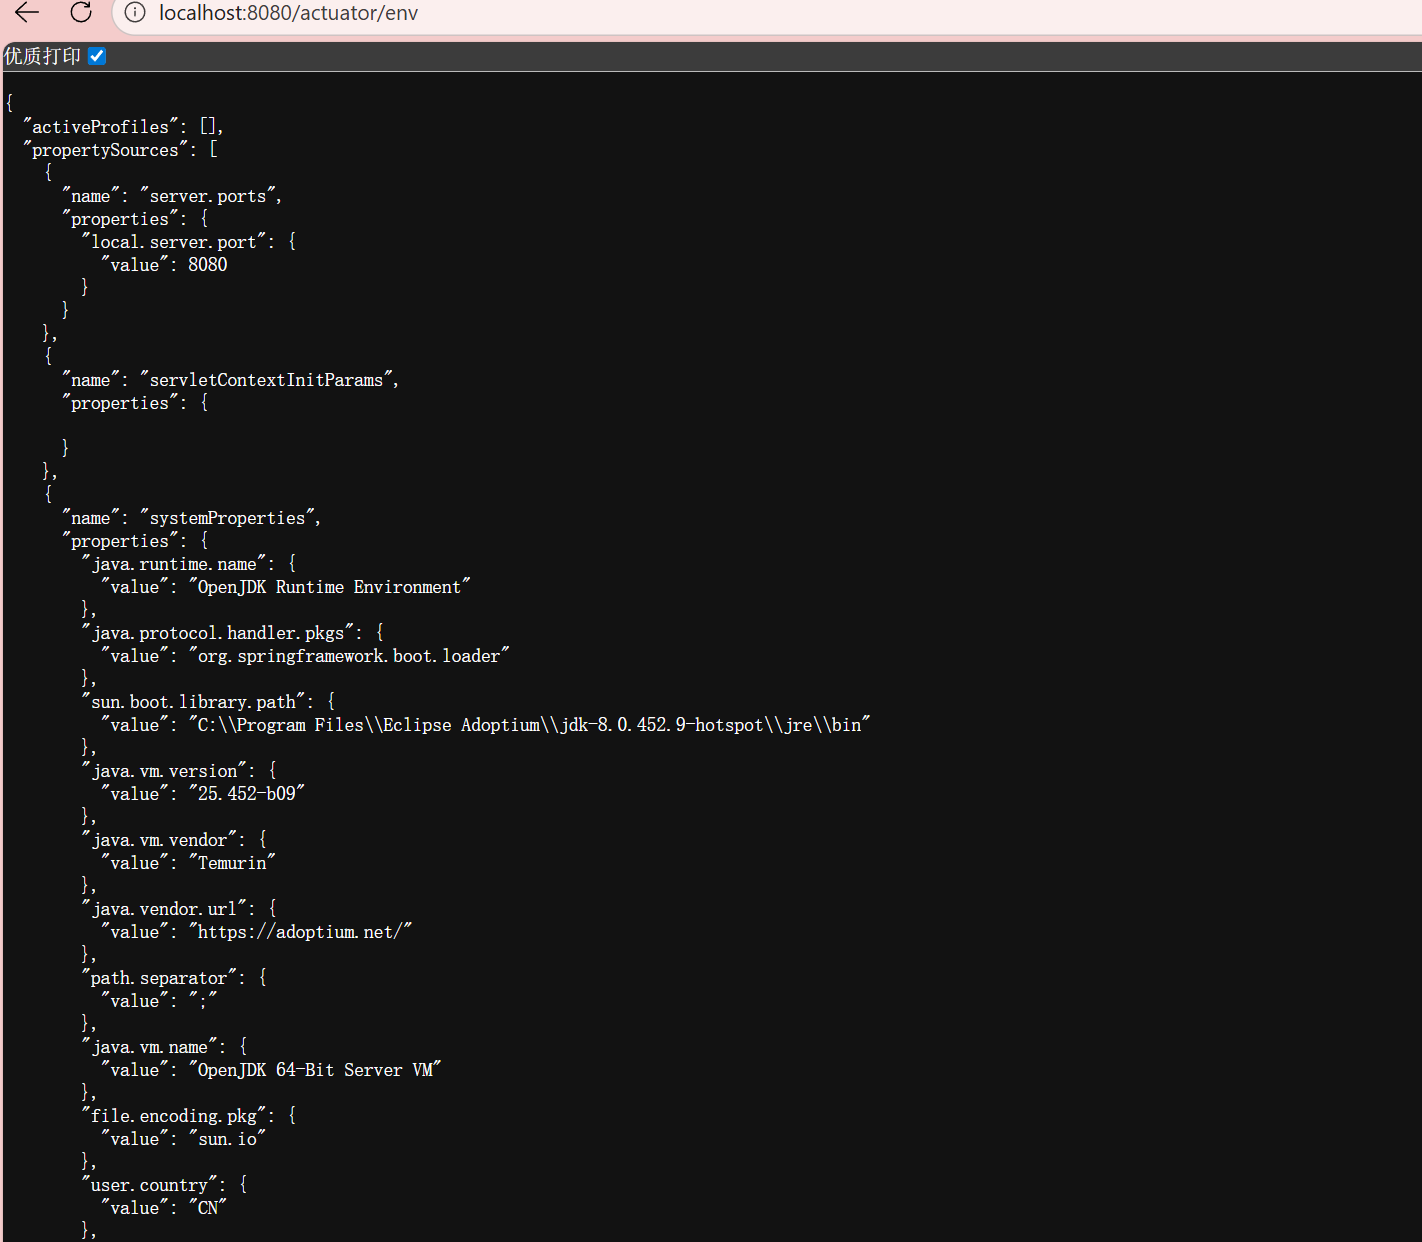Click the "systemProperties" name value
Screen dimensions: 1422x1242
pos(227,518)
